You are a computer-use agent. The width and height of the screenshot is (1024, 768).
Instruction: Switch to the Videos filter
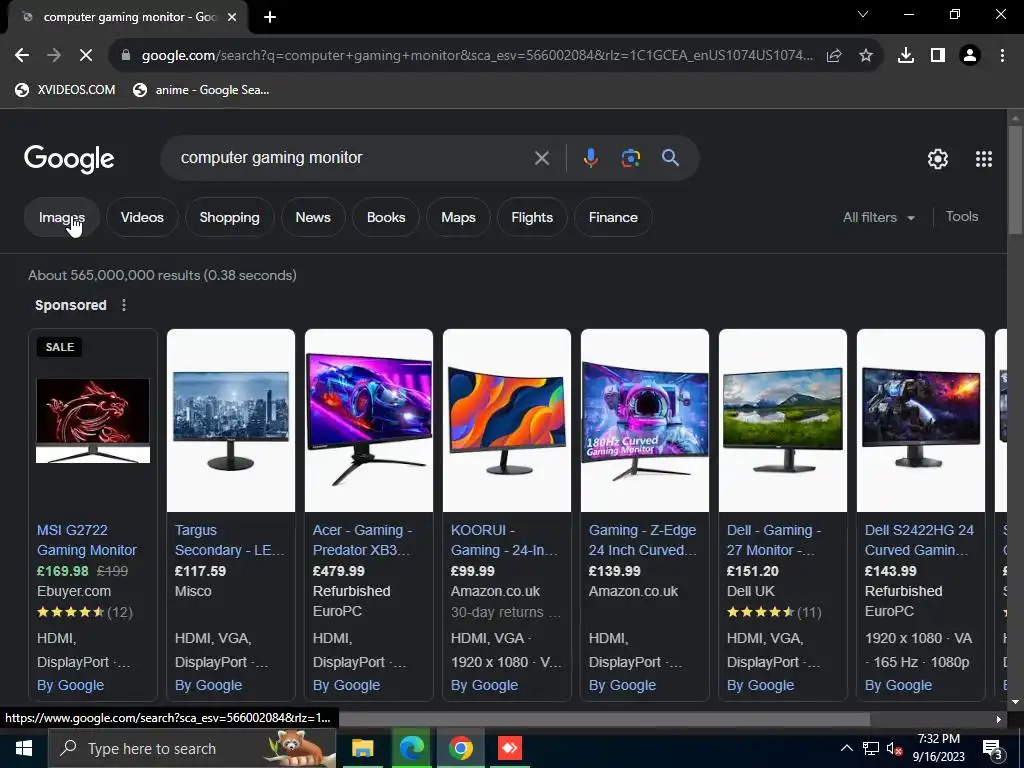point(142,217)
